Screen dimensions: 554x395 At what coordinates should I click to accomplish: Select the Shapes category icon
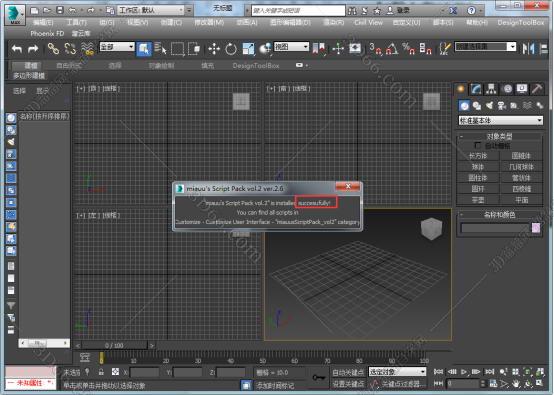477,105
